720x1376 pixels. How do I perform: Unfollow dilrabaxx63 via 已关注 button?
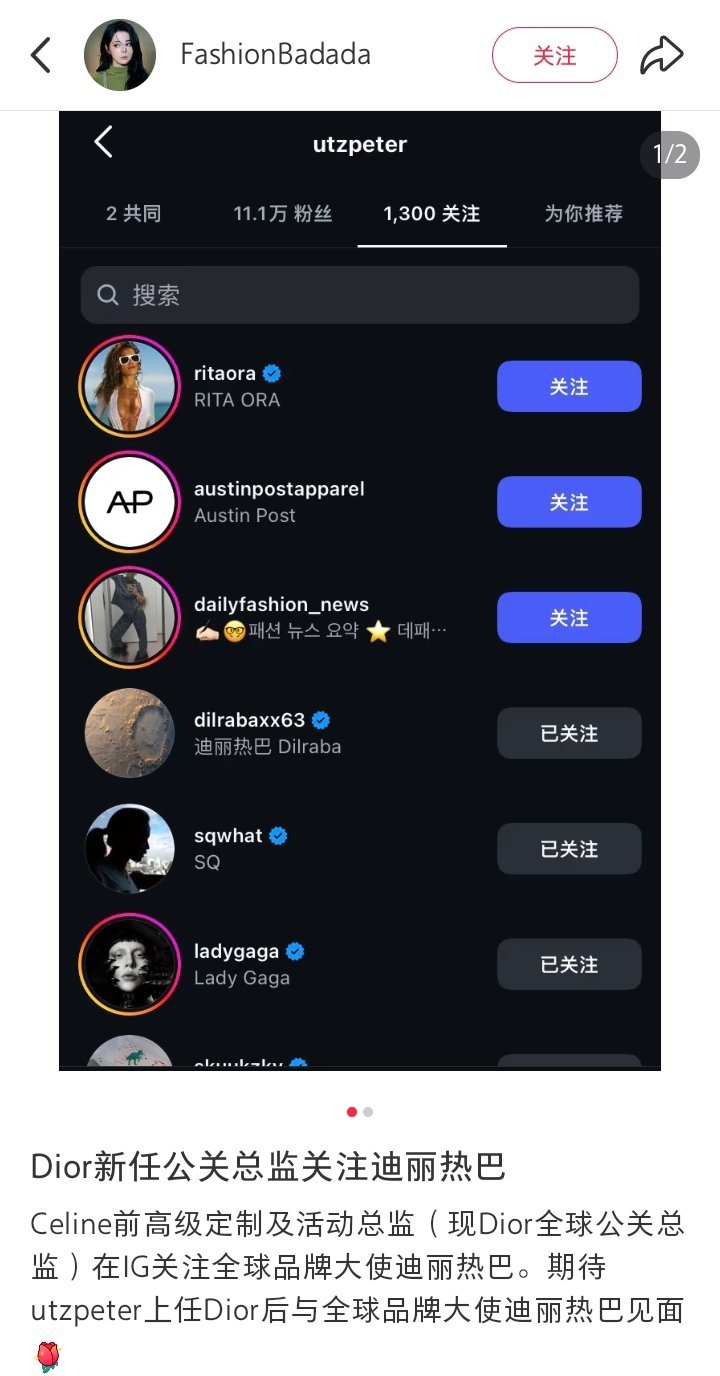coord(569,733)
